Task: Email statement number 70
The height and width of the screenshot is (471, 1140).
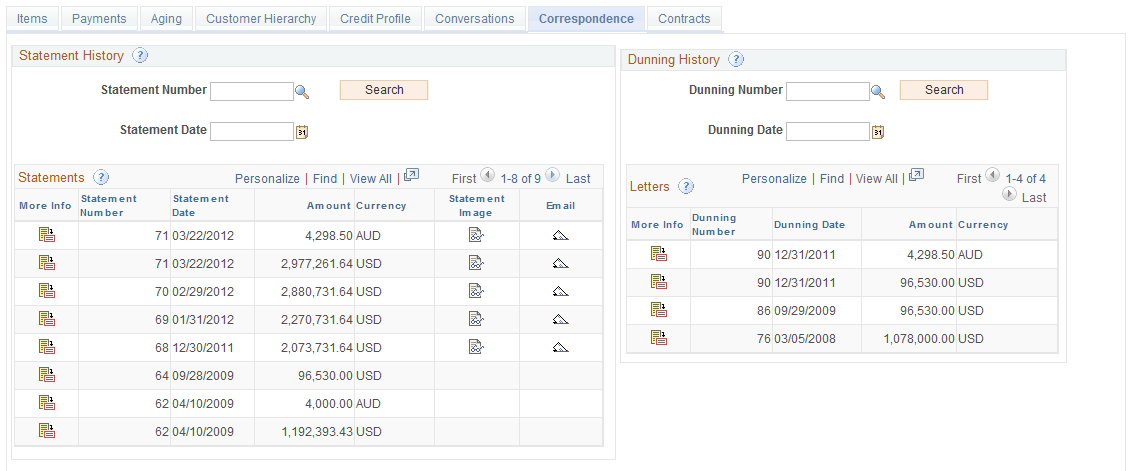Action: tap(560, 291)
